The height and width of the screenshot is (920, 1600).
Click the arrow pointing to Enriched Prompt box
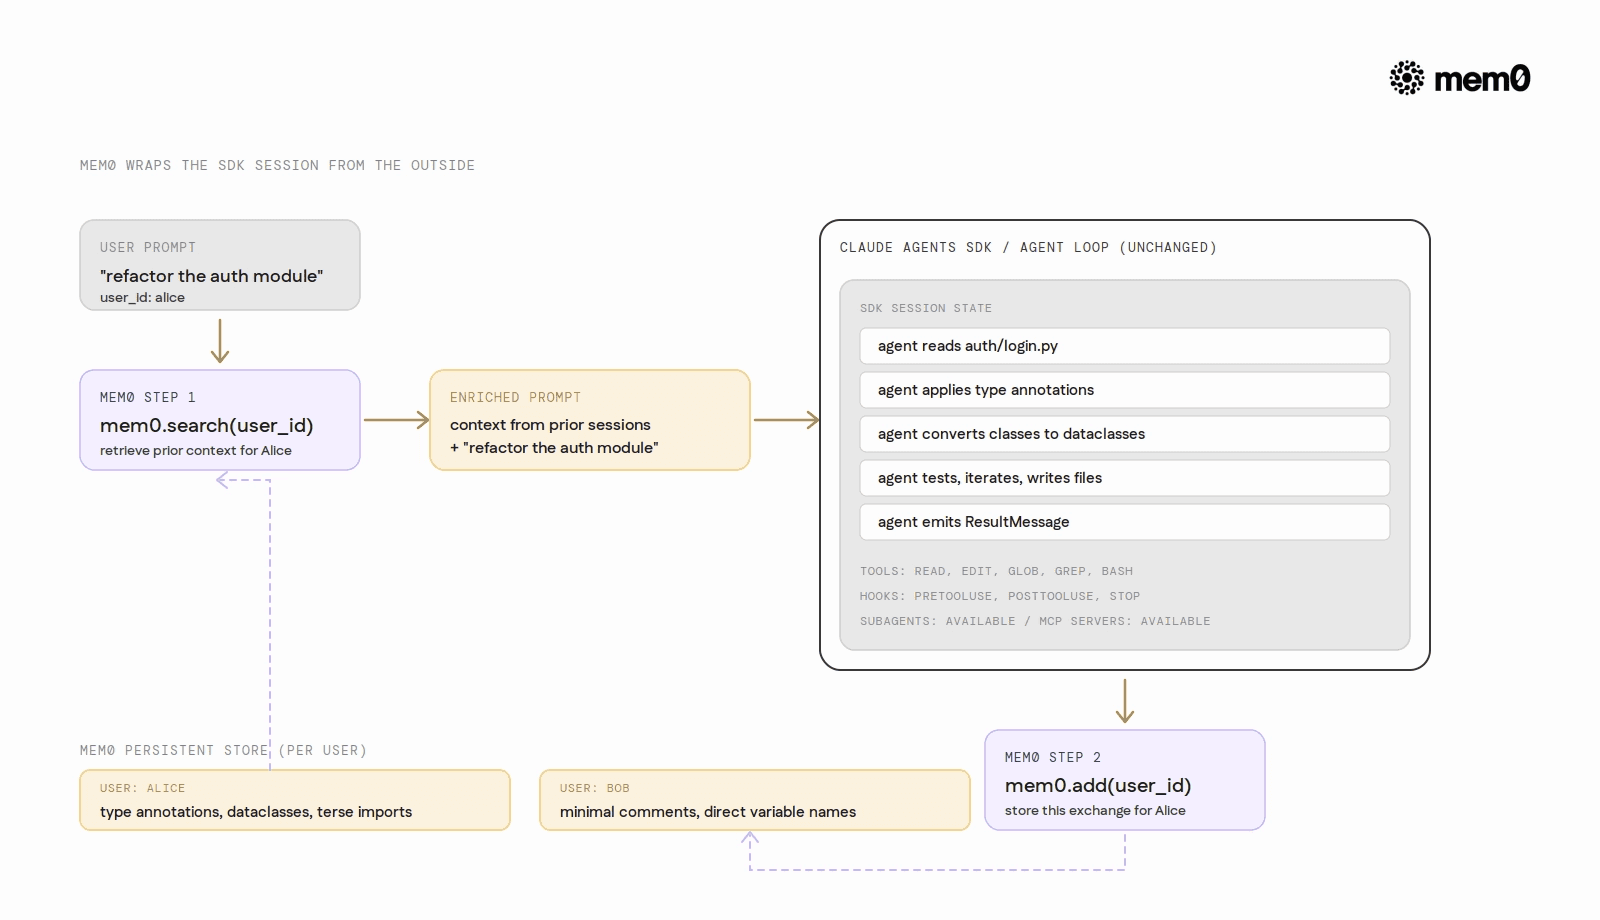(x=396, y=420)
